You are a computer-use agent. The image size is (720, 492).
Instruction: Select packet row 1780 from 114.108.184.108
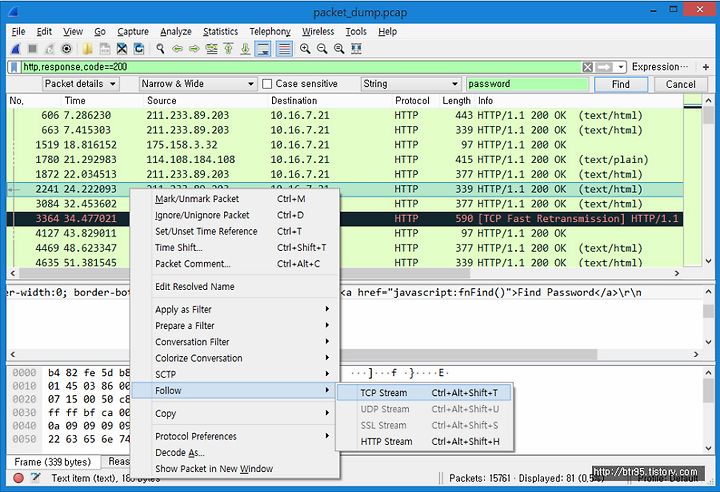[x=345, y=159]
